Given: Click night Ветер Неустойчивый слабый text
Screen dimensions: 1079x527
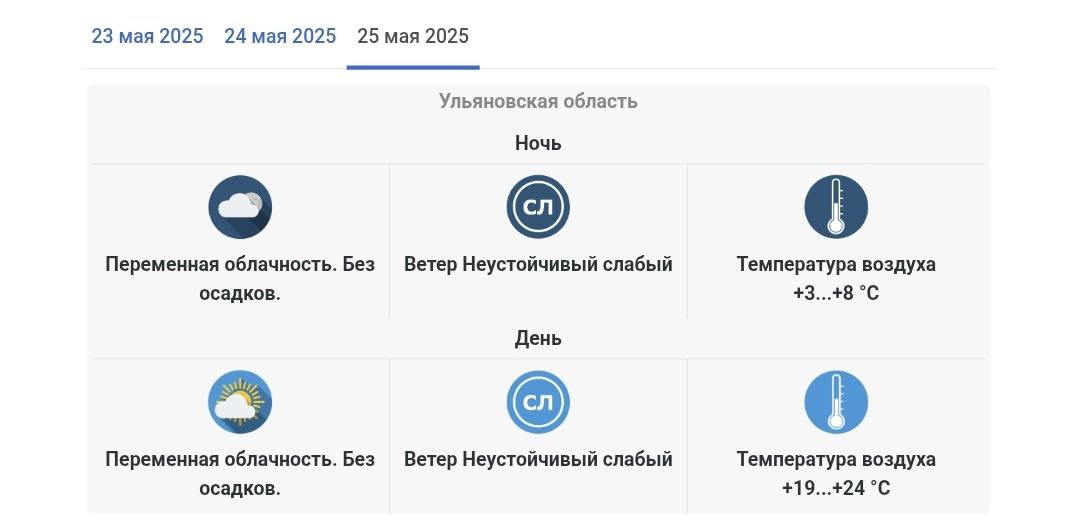Looking at the screenshot, I should coord(538,264).
